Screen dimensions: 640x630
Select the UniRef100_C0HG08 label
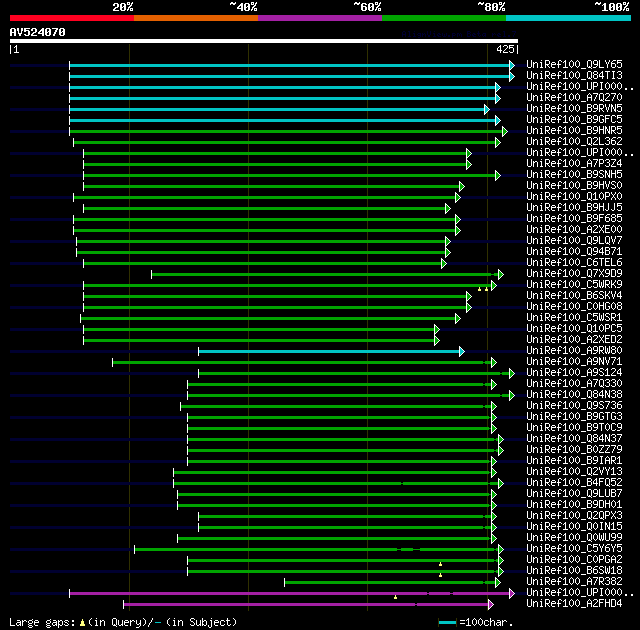[574, 307]
